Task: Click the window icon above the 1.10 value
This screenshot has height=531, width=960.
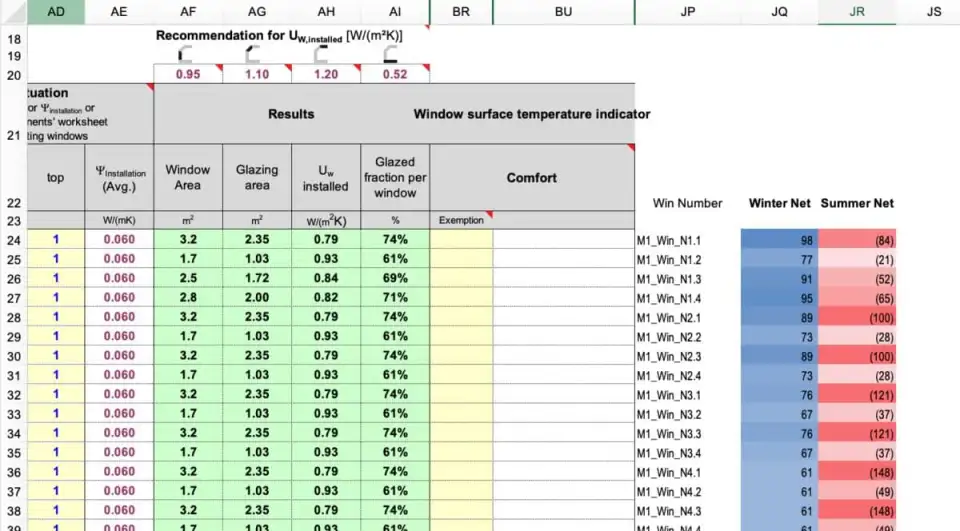Action: [255, 55]
